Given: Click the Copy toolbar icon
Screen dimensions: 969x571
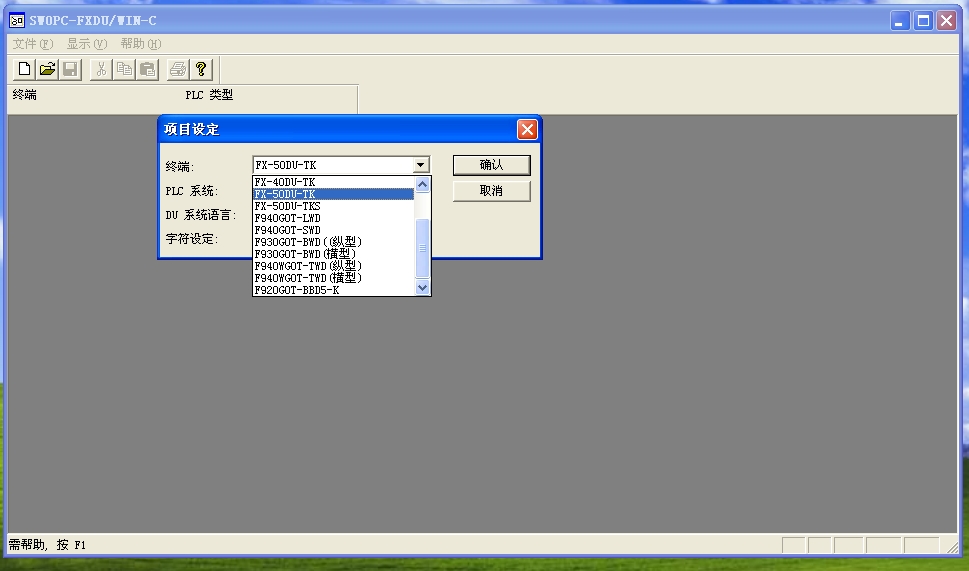Looking at the screenshot, I should pos(124,69).
